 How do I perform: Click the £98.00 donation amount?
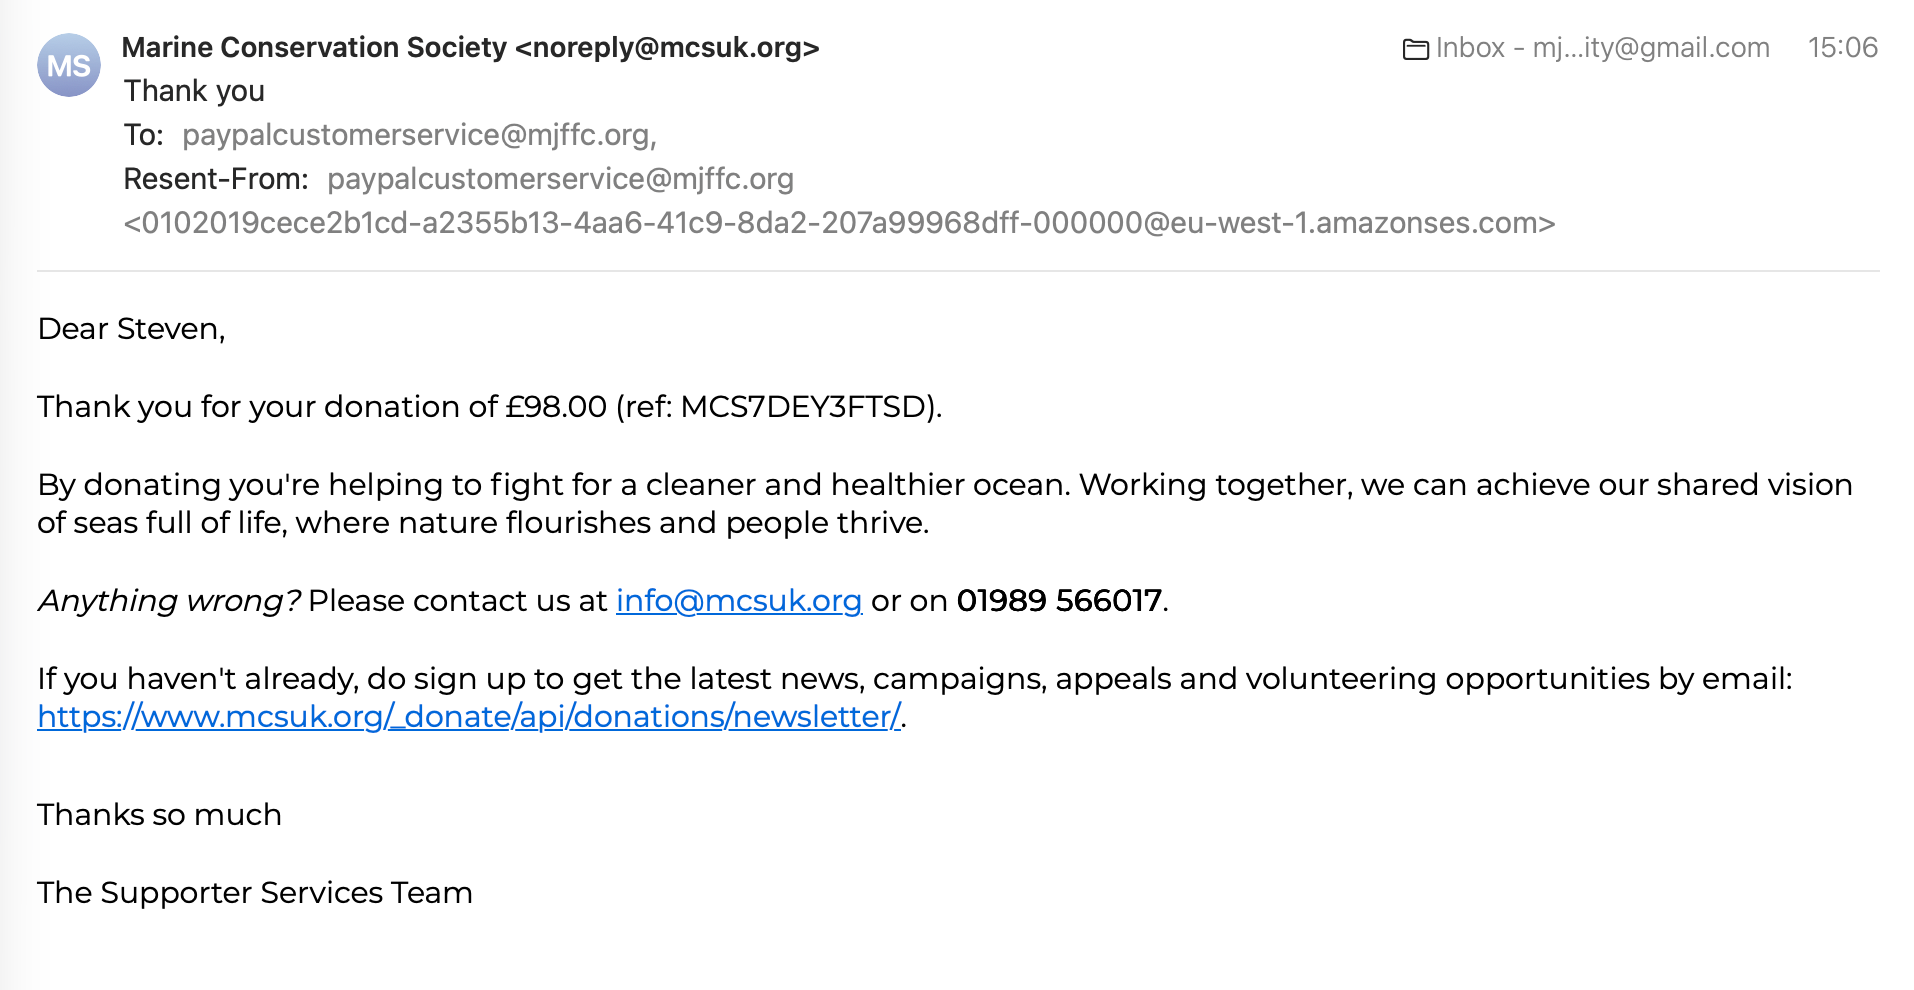click(556, 406)
